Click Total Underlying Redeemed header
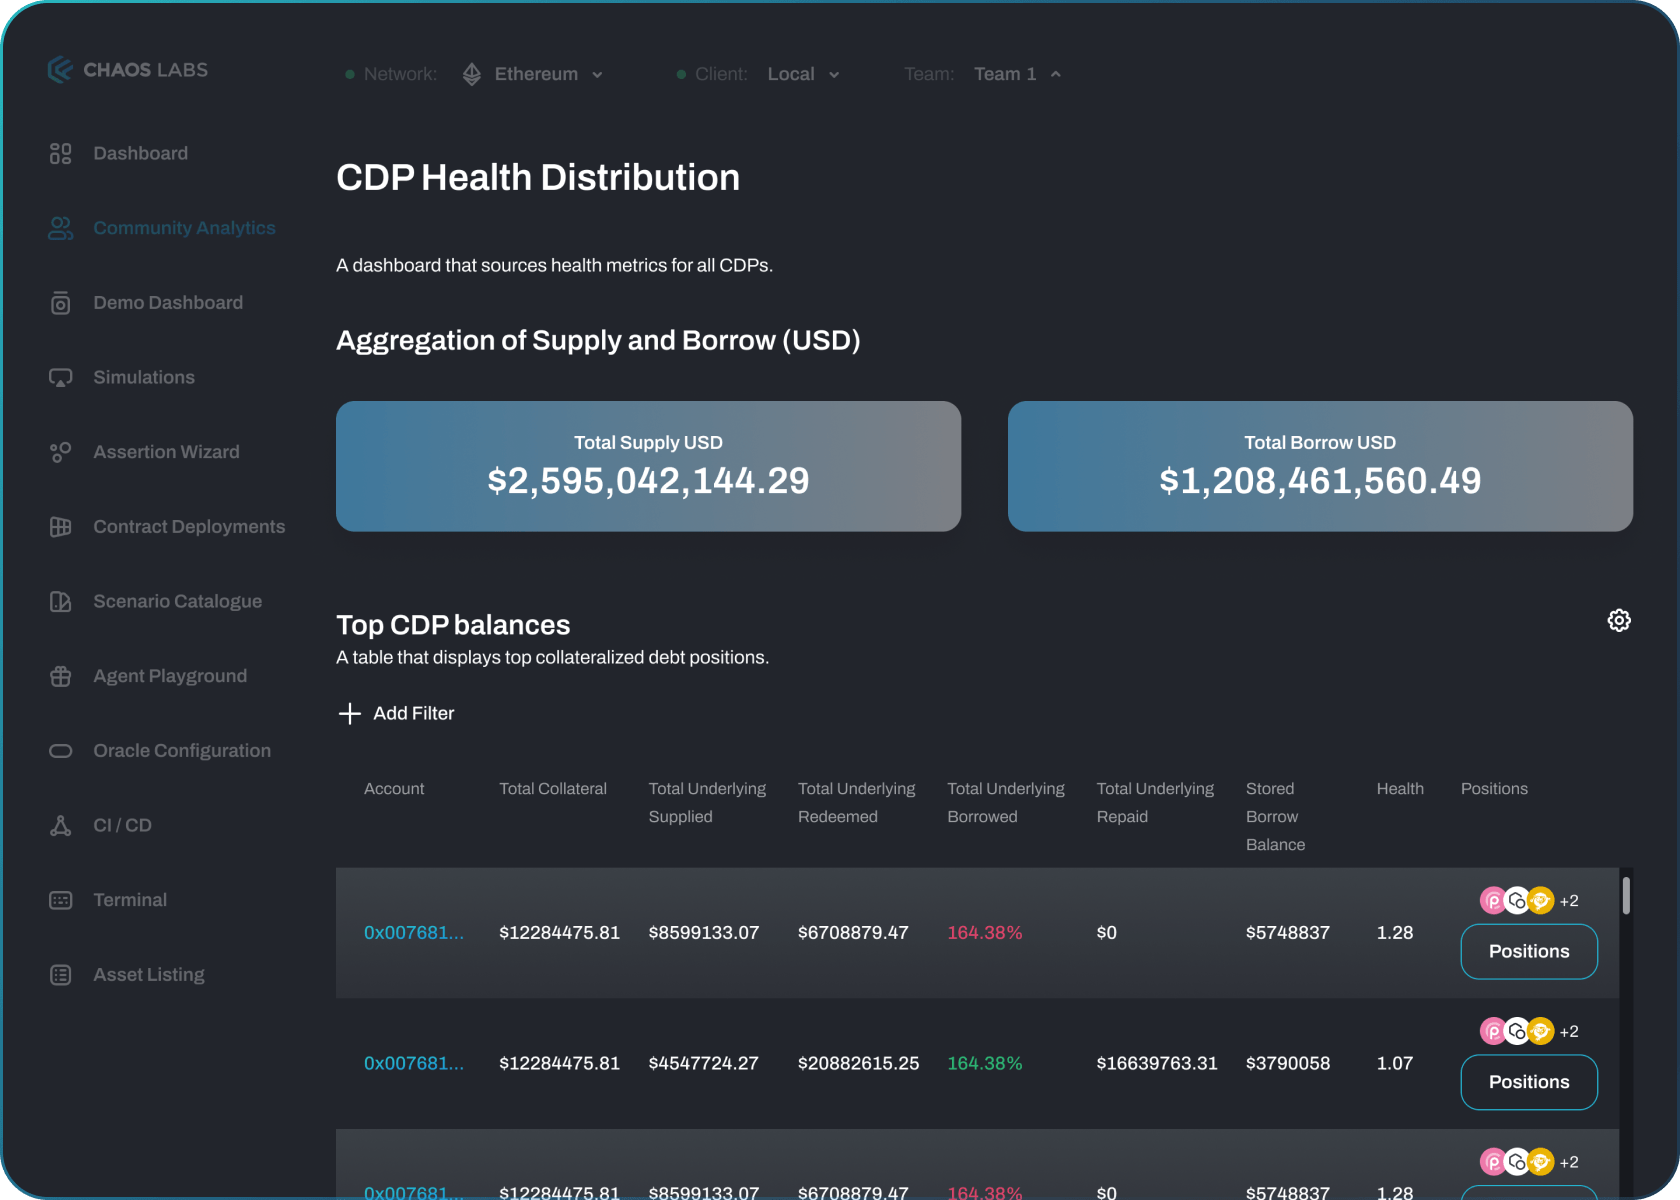 (x=857, y=803)
